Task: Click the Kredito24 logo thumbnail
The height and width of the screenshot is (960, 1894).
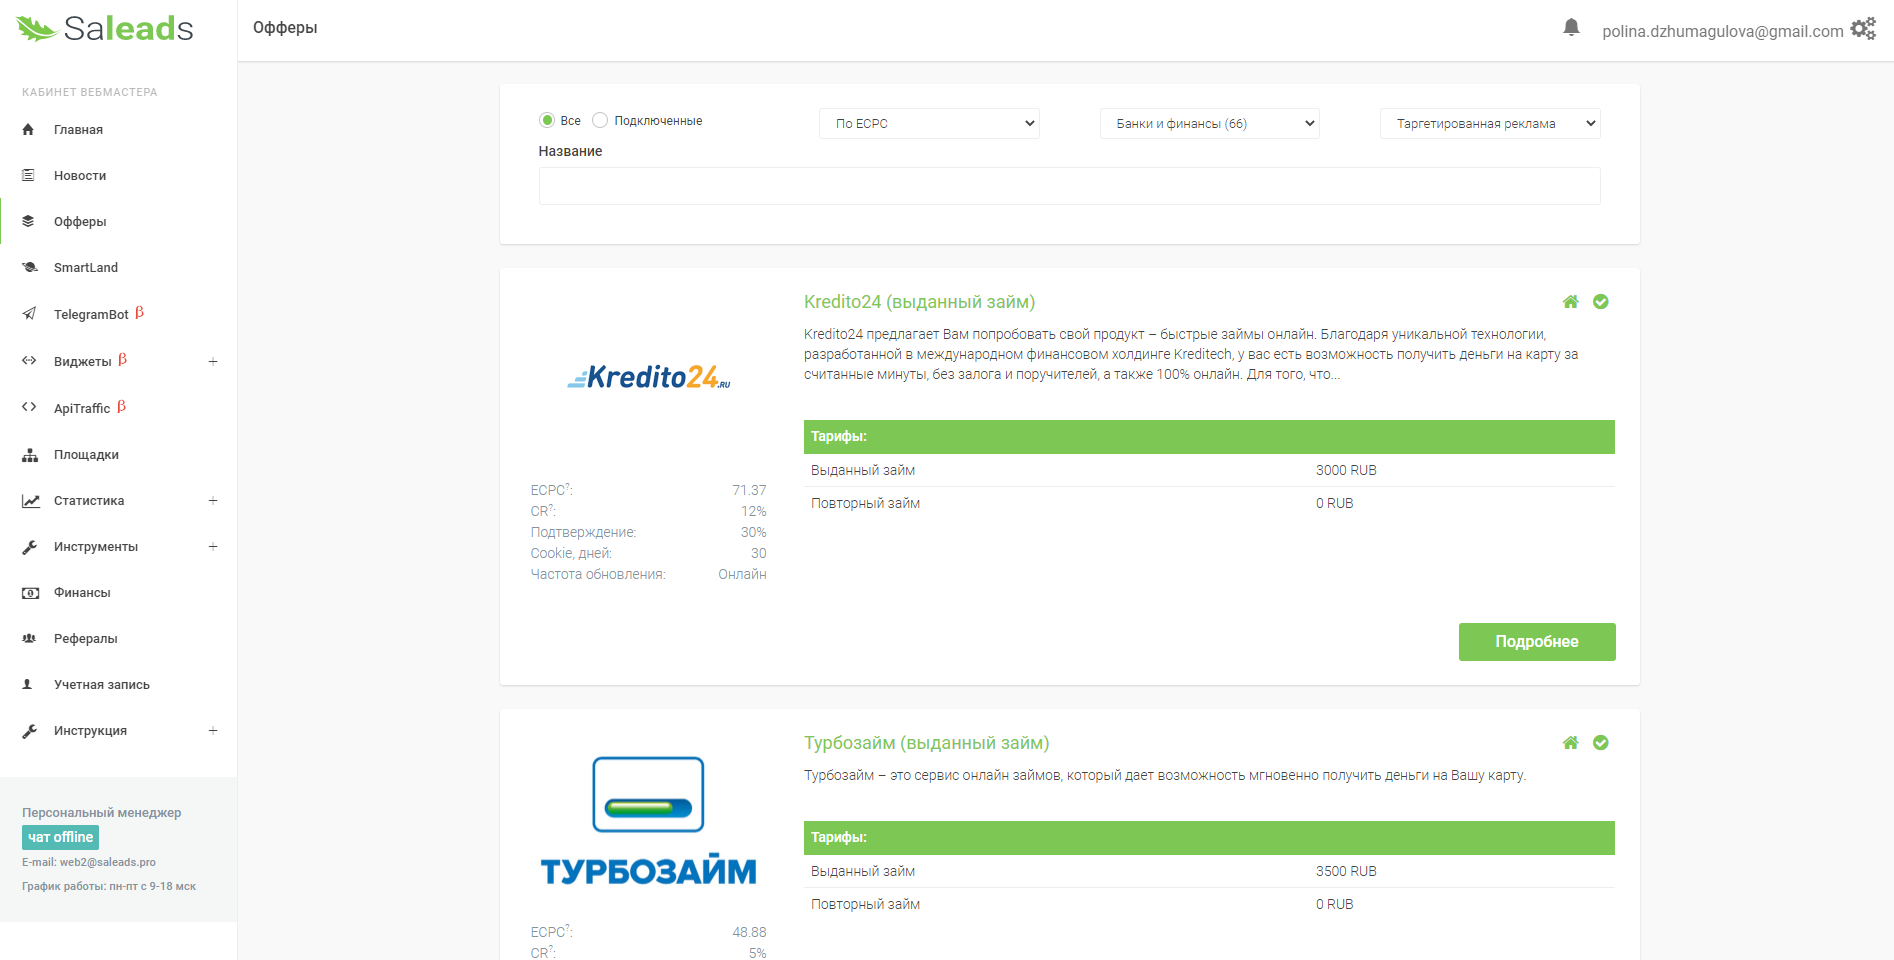Action: (649, 377)
